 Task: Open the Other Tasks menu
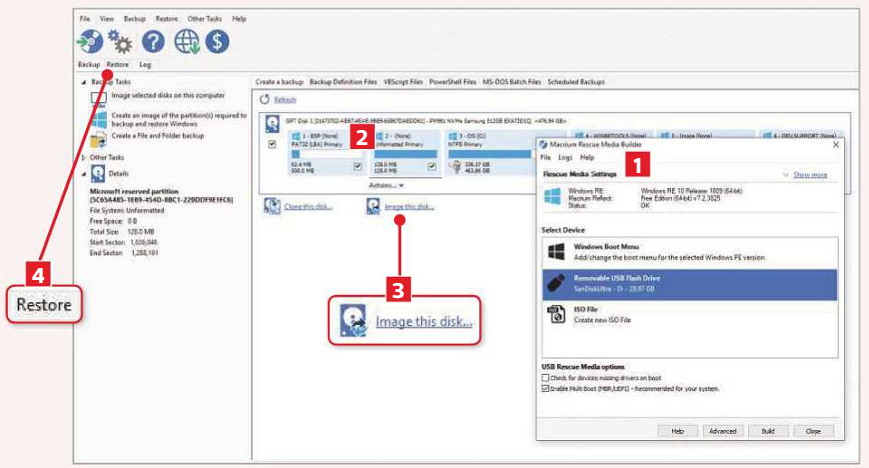[x=205, y=19]
